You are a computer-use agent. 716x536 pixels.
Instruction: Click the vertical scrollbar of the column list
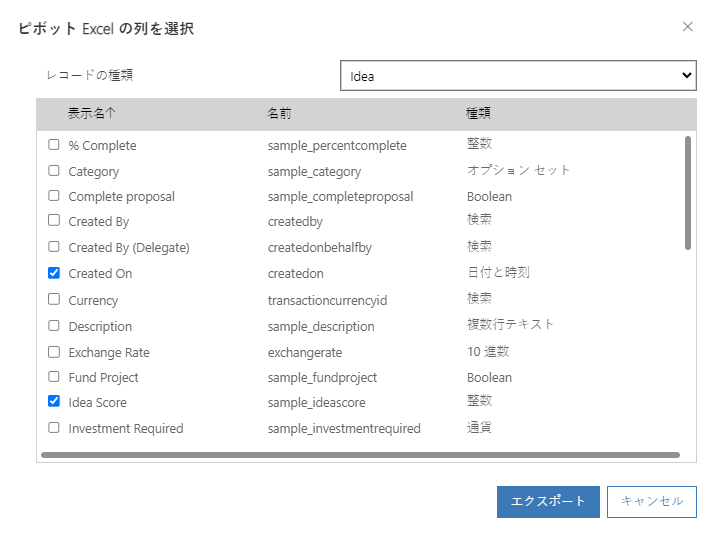[688, 193]
